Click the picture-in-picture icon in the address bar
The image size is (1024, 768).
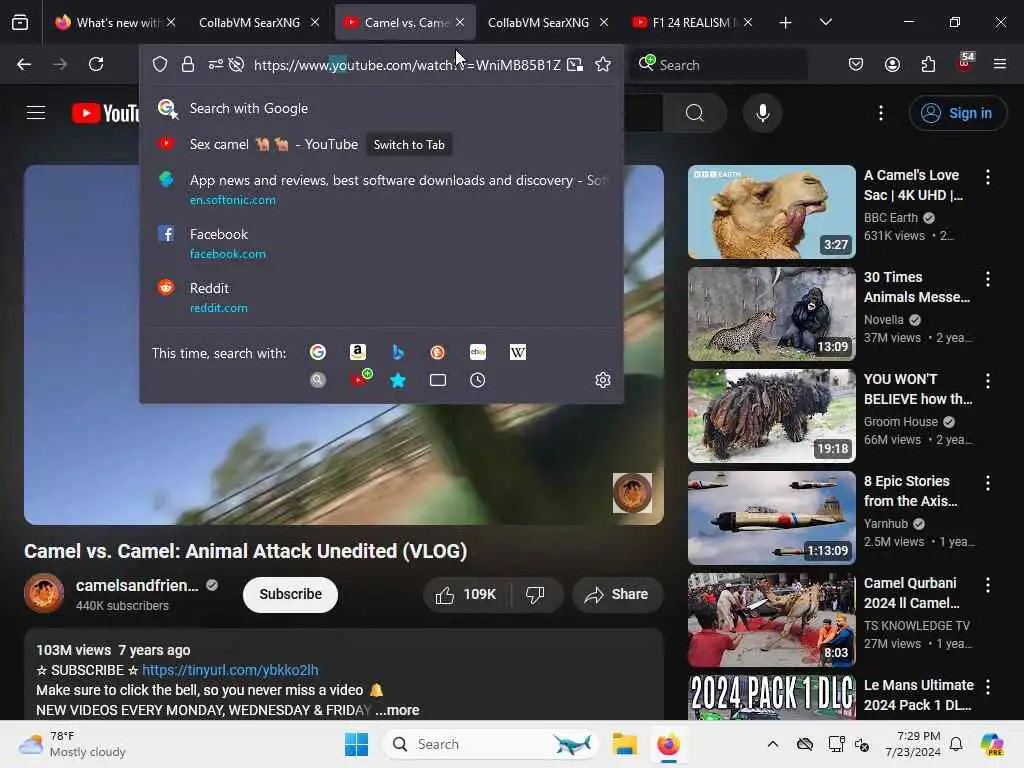click(575, 64)
